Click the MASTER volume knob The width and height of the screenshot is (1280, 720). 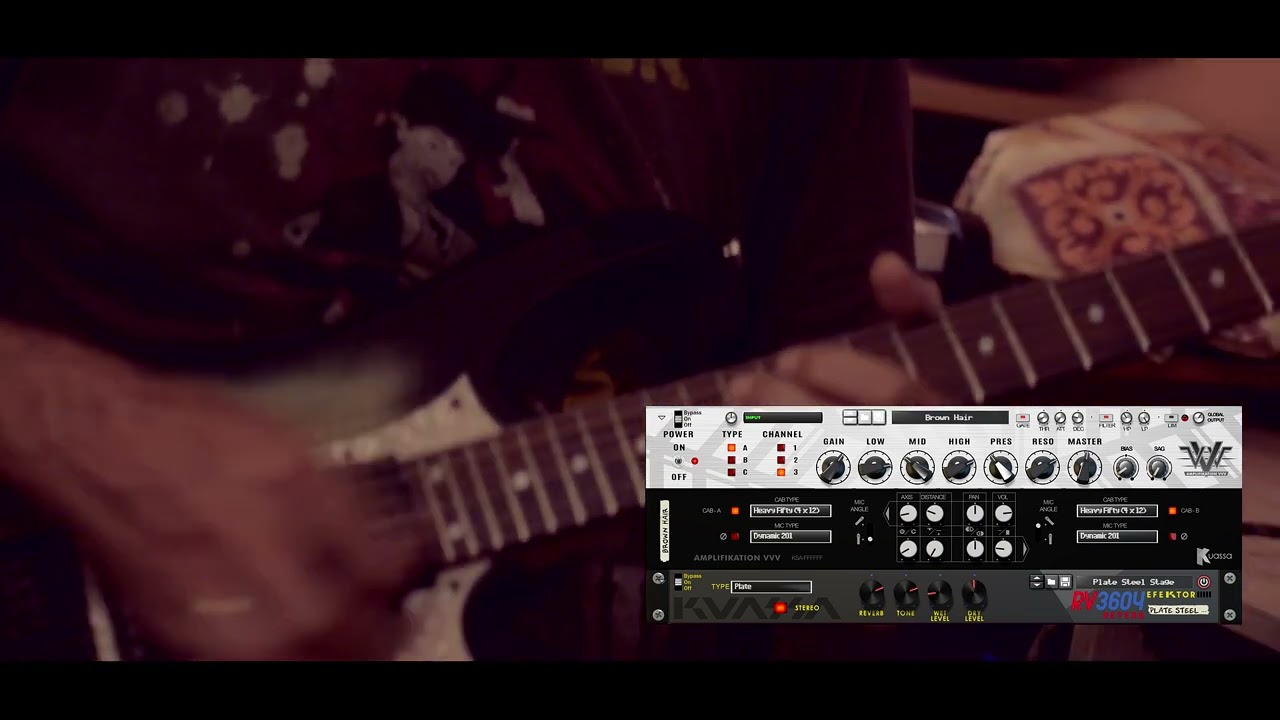(x=1084, y=467)
